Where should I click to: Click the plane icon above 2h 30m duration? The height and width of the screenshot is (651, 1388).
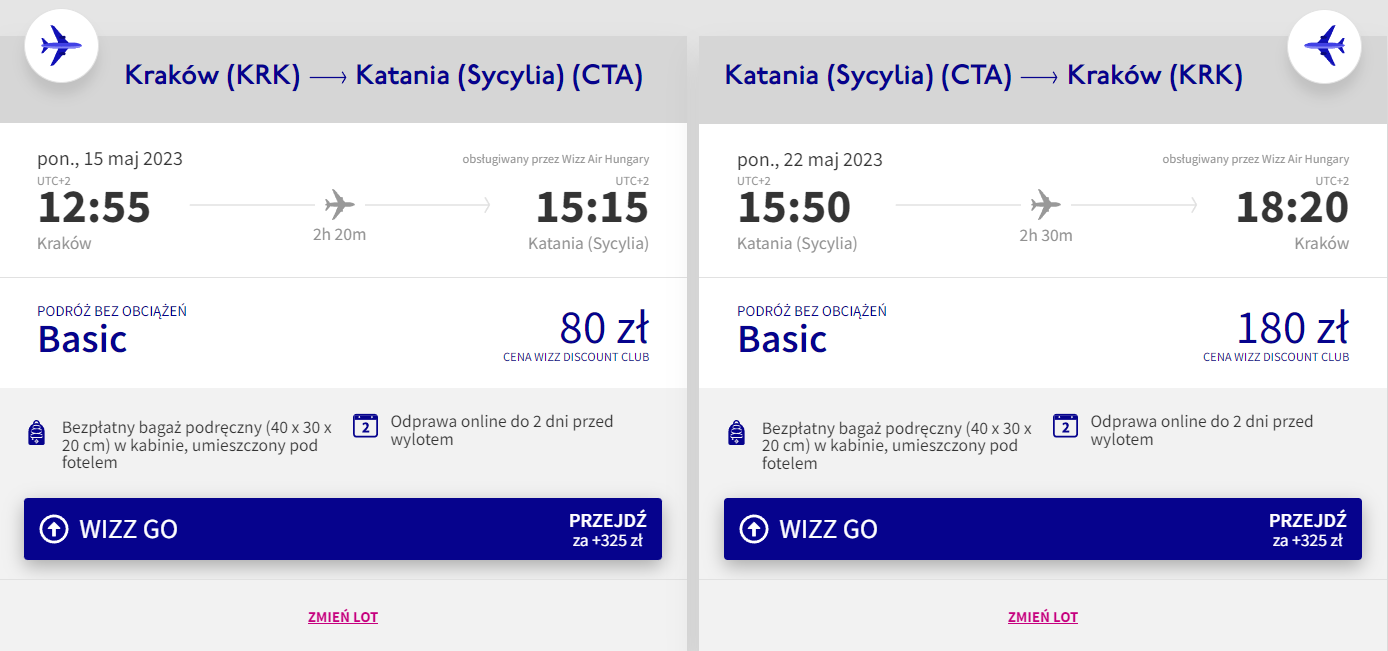[1045, 206]
